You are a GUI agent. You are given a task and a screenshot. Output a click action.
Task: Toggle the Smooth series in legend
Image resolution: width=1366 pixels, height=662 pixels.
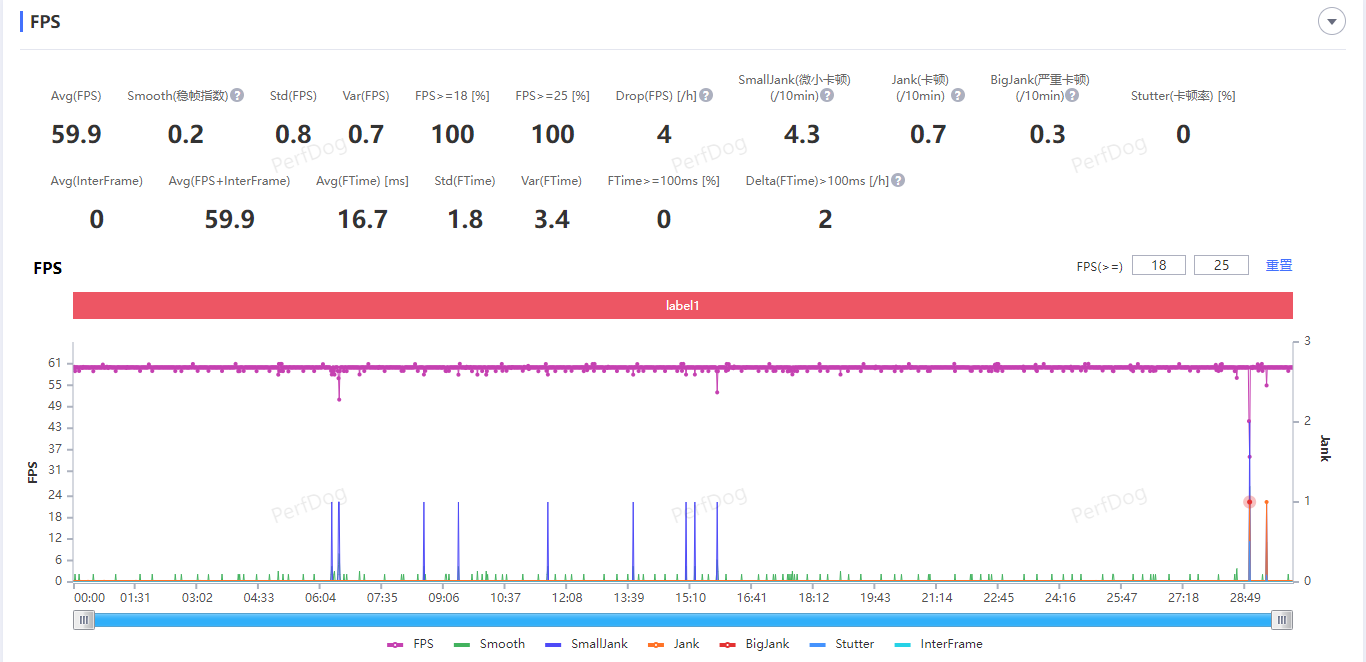pyautogui.click(x=489, y=644)
